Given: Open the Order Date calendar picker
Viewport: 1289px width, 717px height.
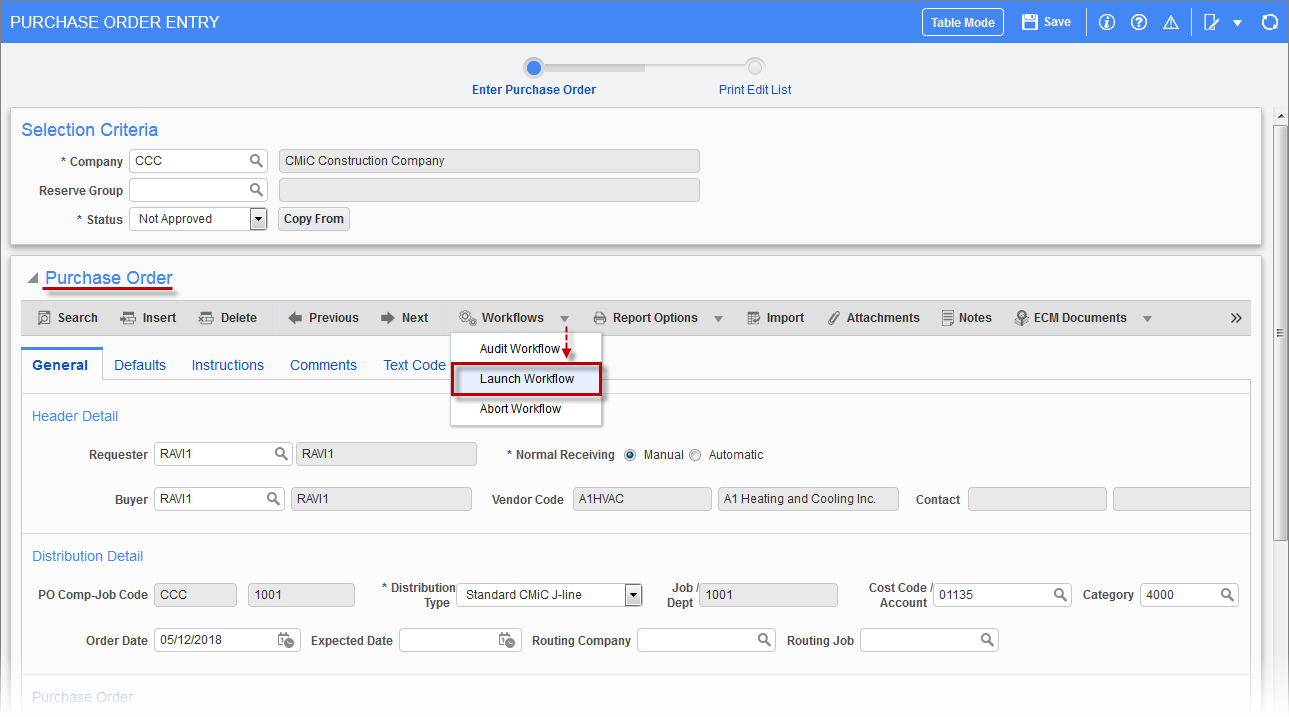Looking at the screenshot, I should [x=288, y=640].
